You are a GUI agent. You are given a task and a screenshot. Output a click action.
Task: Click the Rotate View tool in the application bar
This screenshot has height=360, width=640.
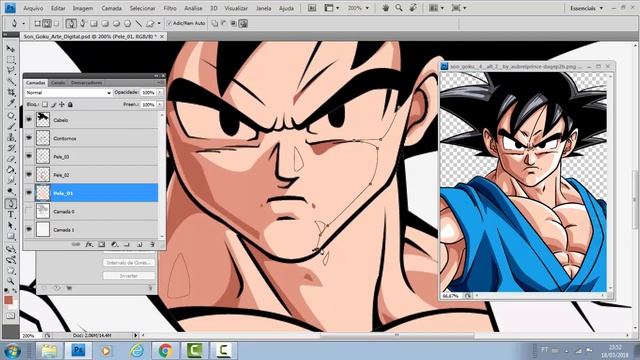[413, 8]
